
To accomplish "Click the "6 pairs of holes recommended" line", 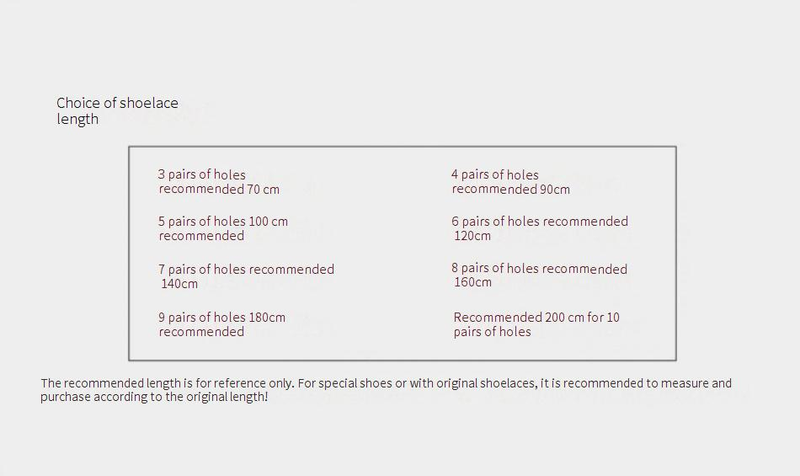I will pos(539,221).
